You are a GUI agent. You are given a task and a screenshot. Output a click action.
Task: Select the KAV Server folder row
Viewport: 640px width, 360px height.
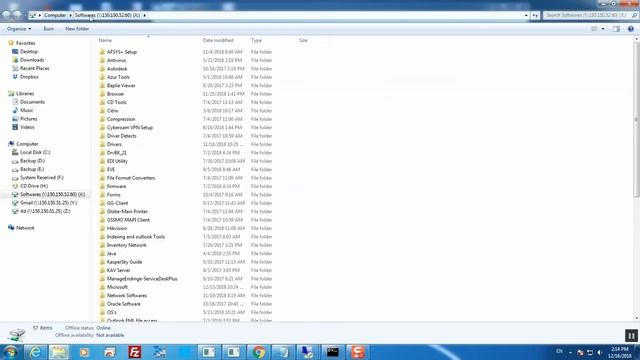click(186, 270)
